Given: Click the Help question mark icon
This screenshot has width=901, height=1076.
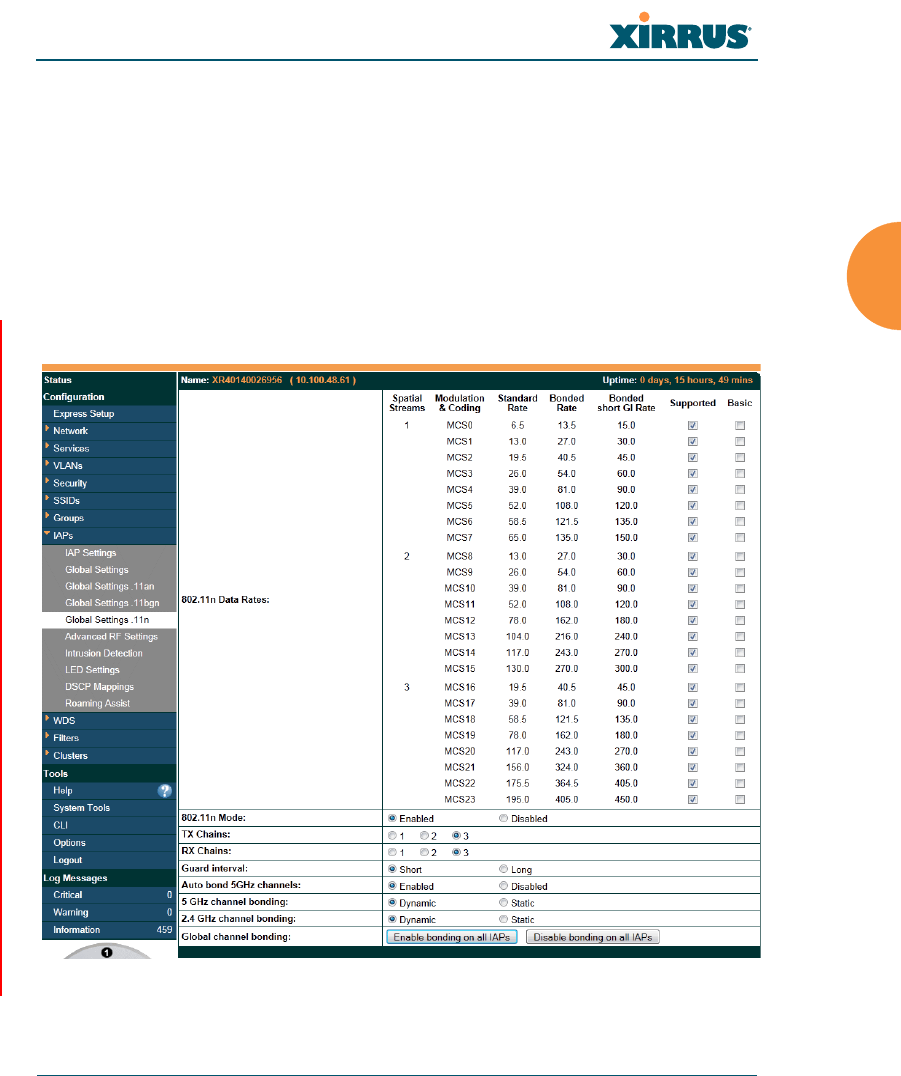Looking at the screenshot, I should [x=165, y=791].
